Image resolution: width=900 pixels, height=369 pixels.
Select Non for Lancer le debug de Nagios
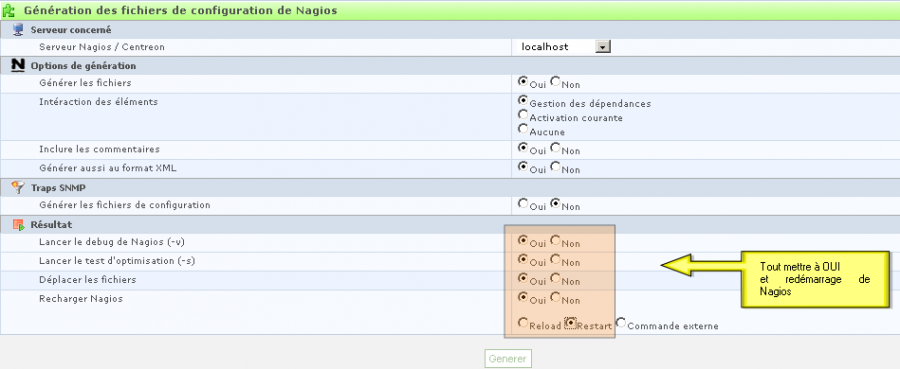pyautogui.click(x=554, y=240)
